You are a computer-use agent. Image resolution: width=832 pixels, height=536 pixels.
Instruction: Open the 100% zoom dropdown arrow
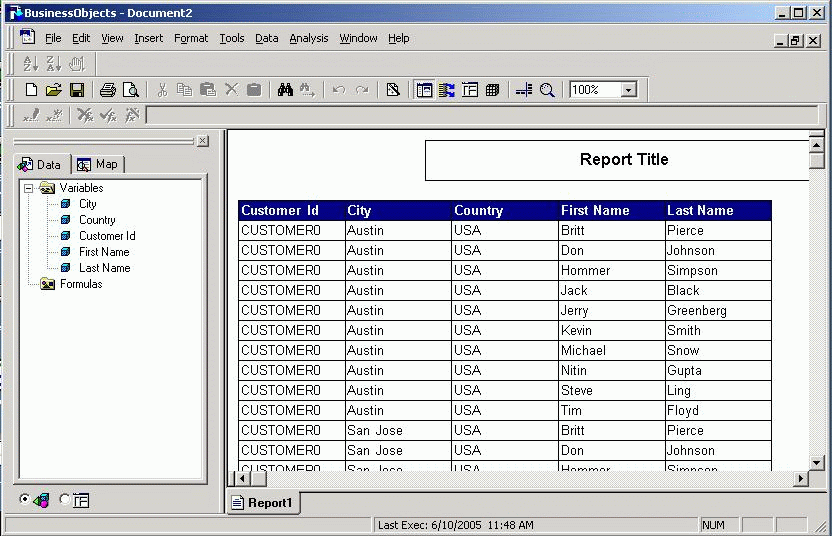pos(628,90)
